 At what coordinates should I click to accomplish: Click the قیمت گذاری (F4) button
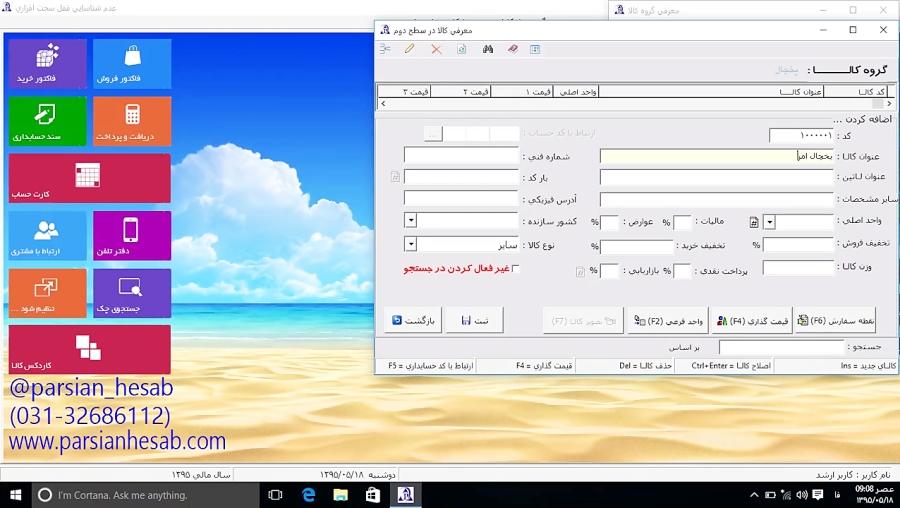[x=751, y=320]
